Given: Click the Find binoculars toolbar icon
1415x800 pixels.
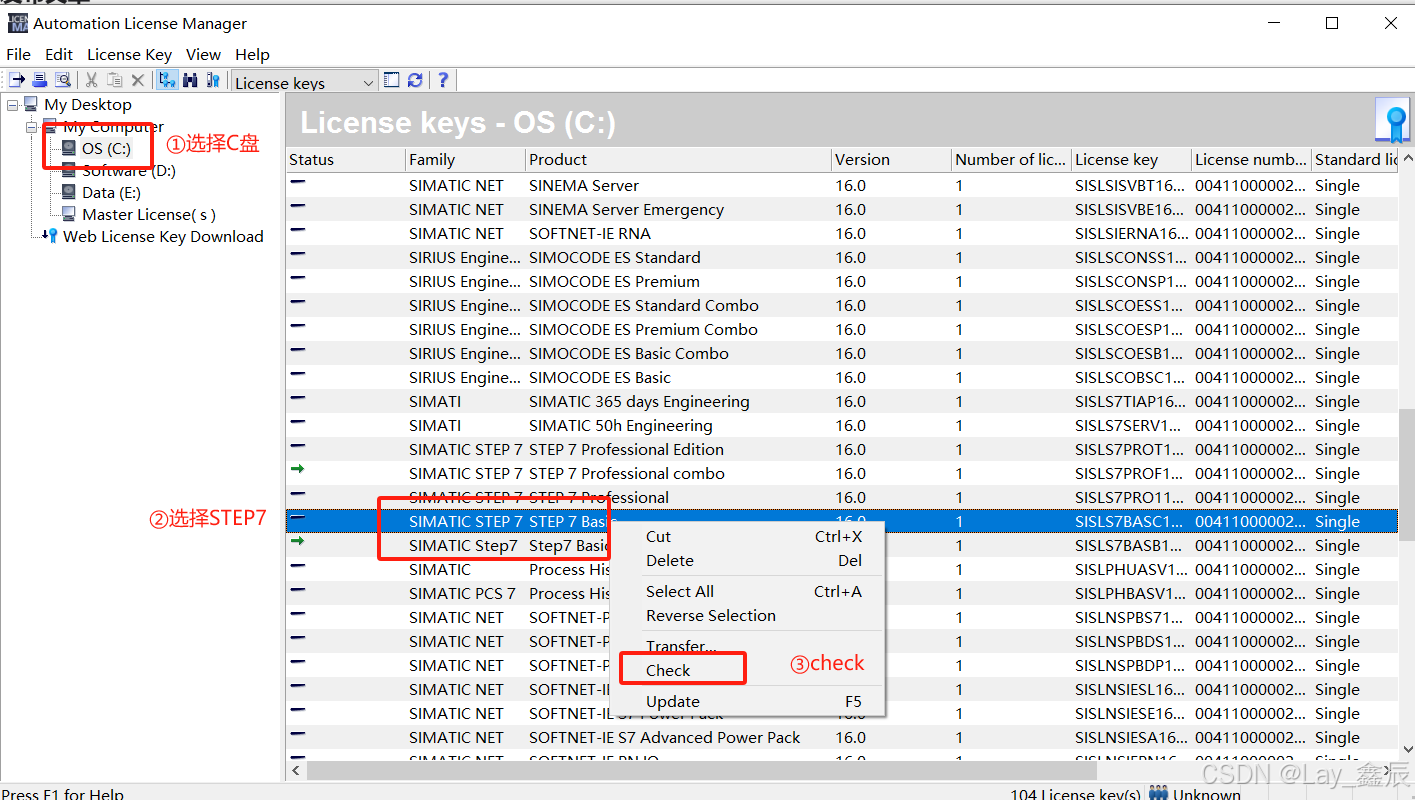Looking at the screenshot, I should click(x=190, y=80).
